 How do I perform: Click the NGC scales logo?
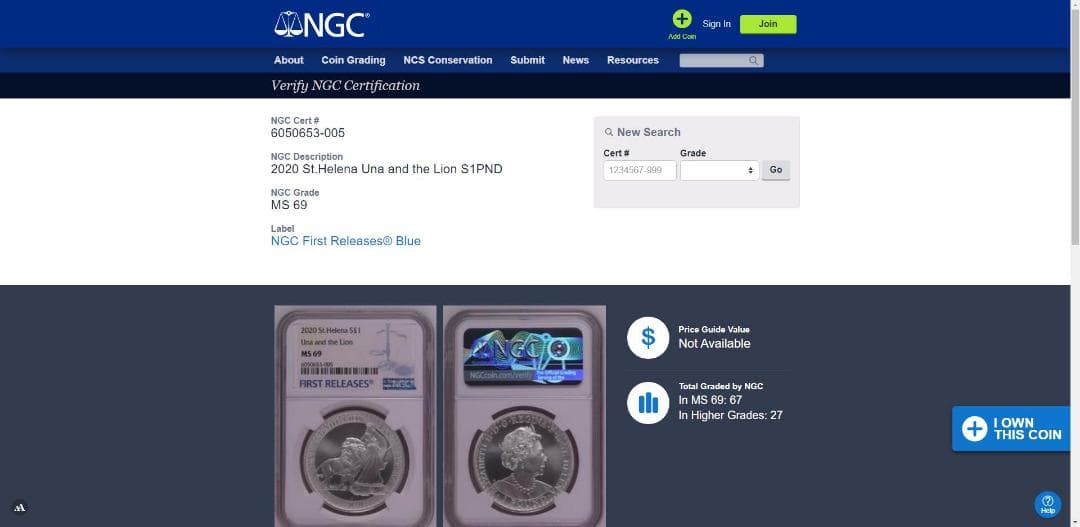point(321,24)
